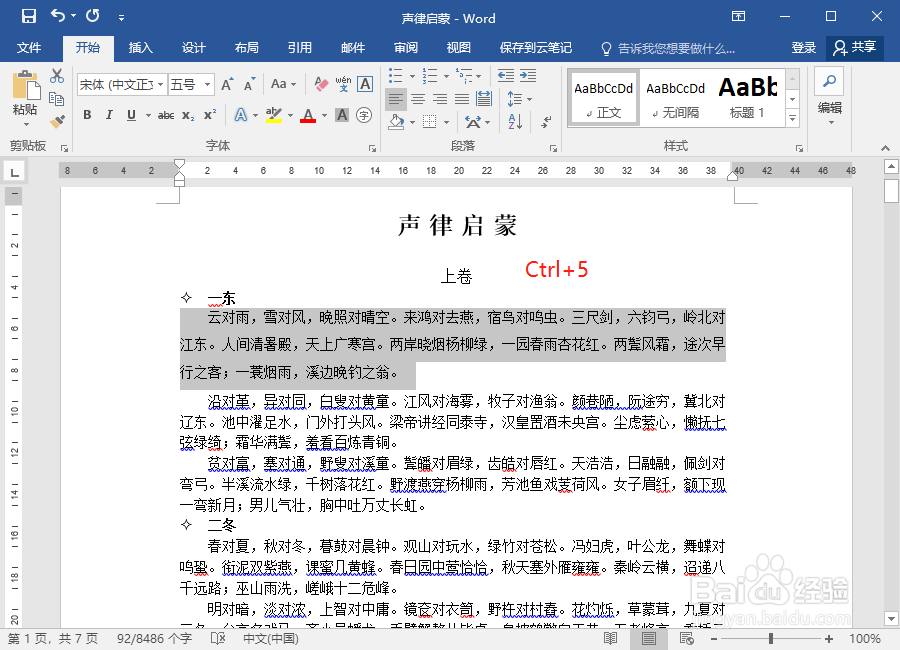
Task: Select print layout view in status bar
Action: (x=649, y=638)
